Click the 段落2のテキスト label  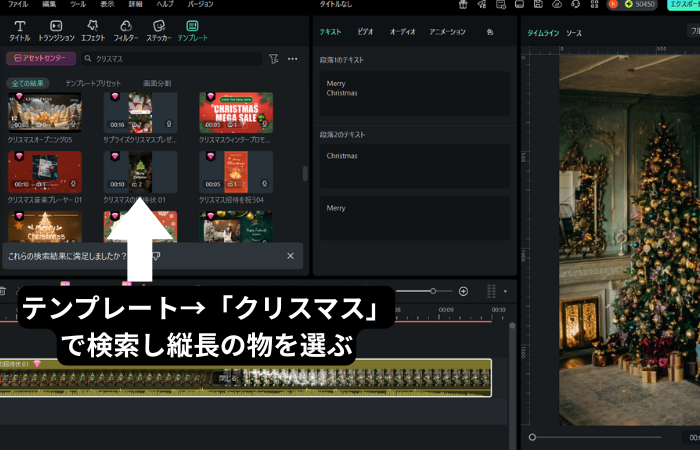coord(342,134)
